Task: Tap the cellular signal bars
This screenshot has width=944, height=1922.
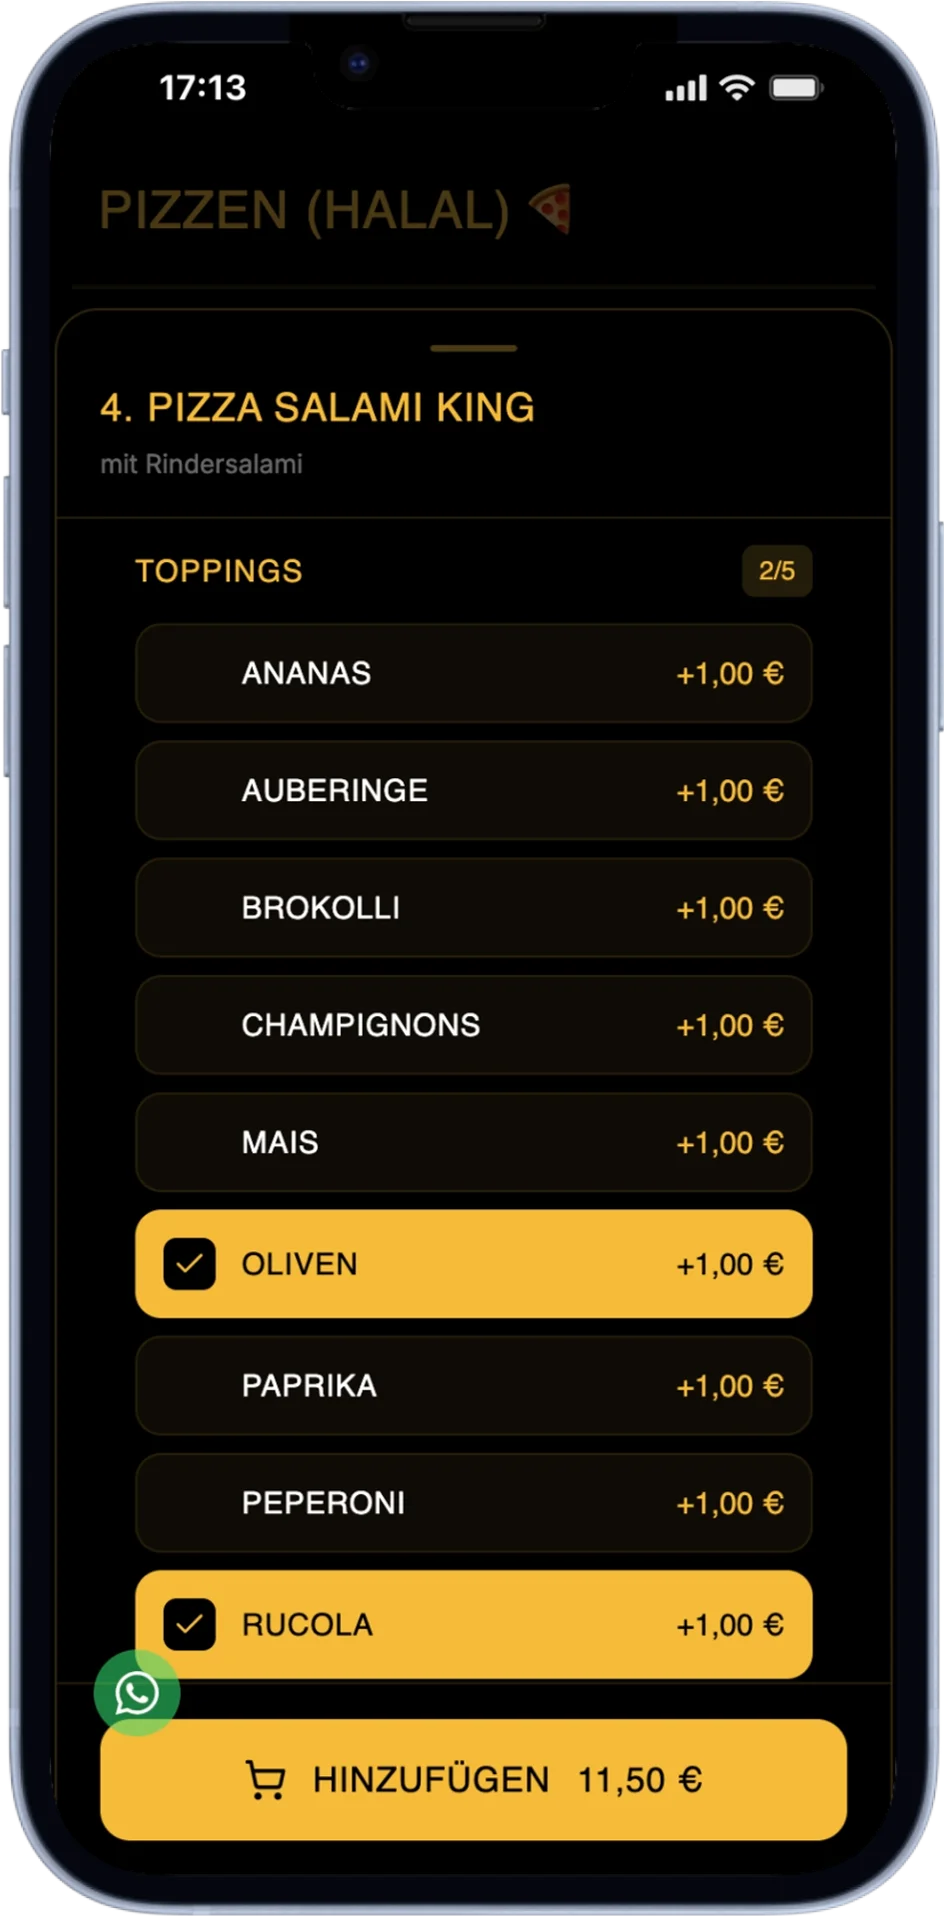Action: pos(685,88)
